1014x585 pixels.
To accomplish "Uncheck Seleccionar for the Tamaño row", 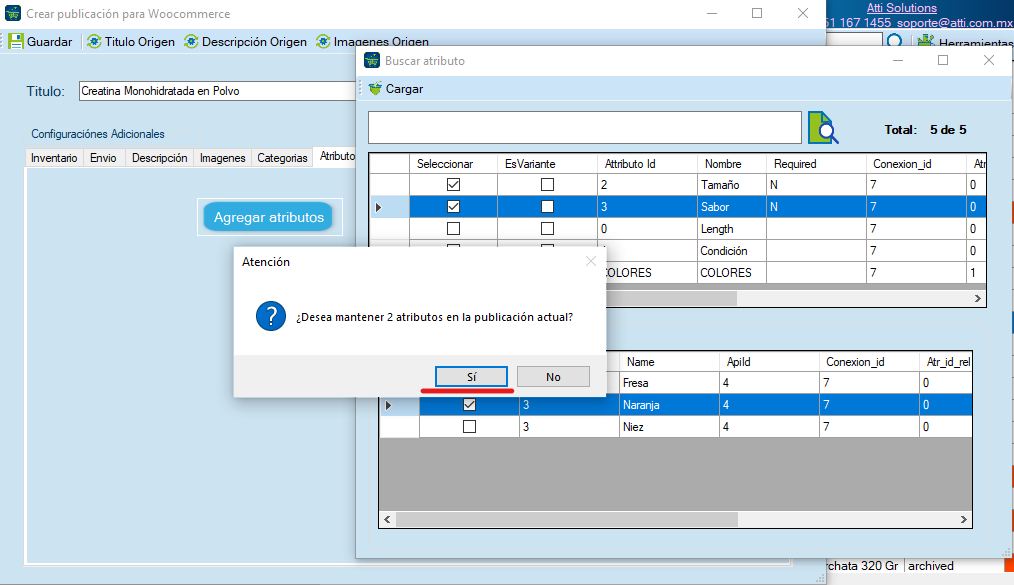I will click(x=453, y=185).
